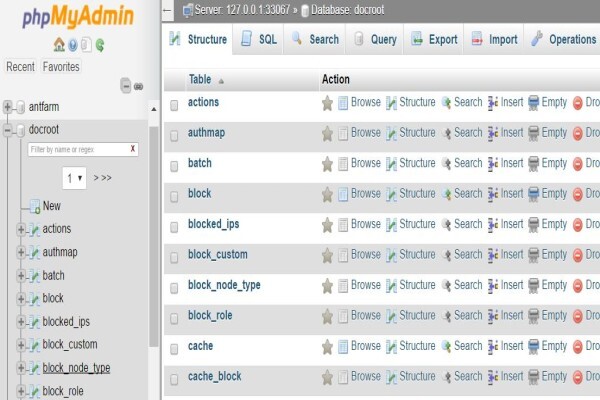
Task: Click the Structure text link in authmap row
Action: [x=417, y=133]
